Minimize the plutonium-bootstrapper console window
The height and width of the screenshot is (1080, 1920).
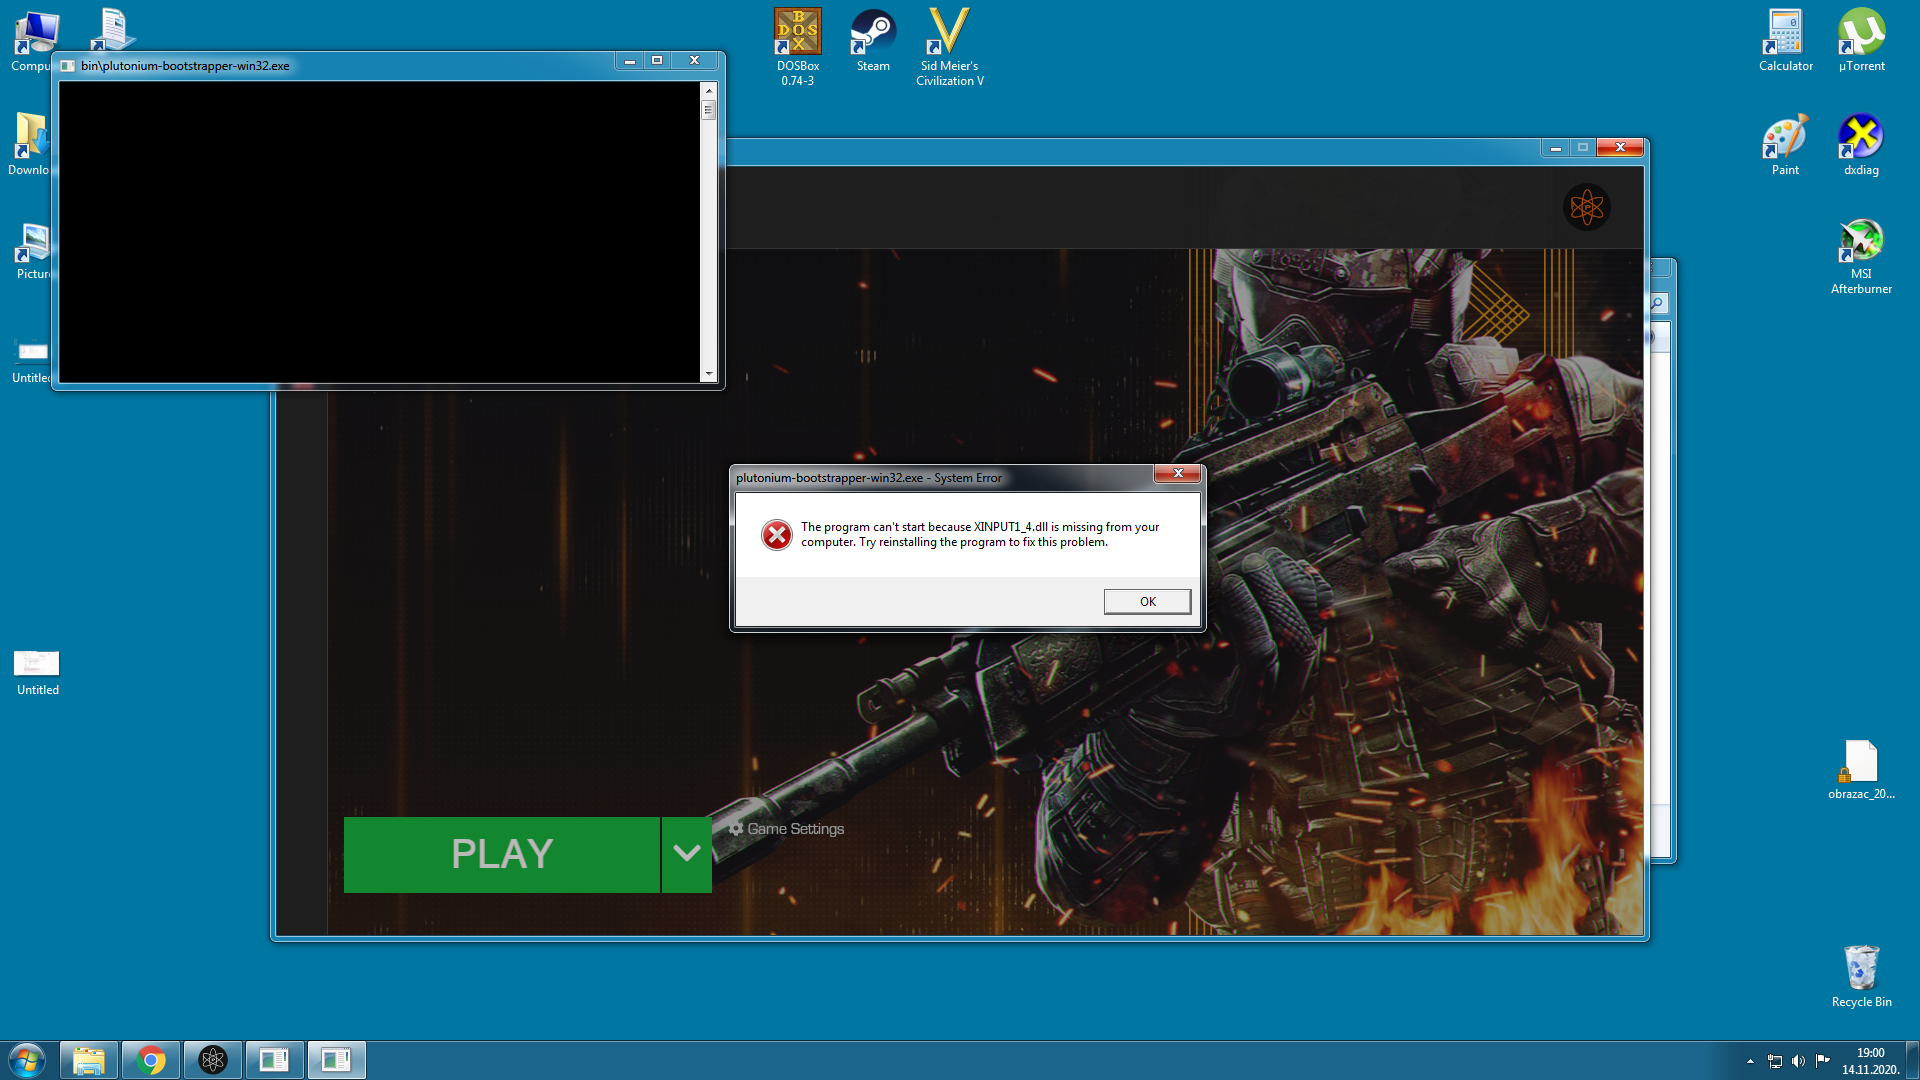click(x=630, y=61)
